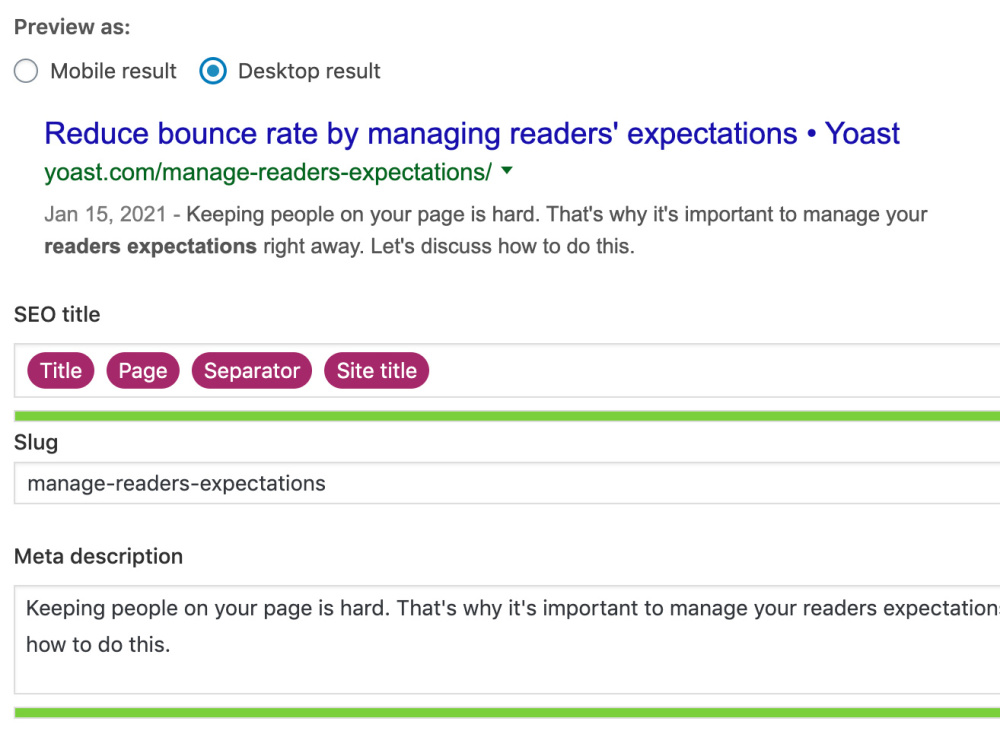
Task: Select the Mobile result radio button
Action: 26,71
